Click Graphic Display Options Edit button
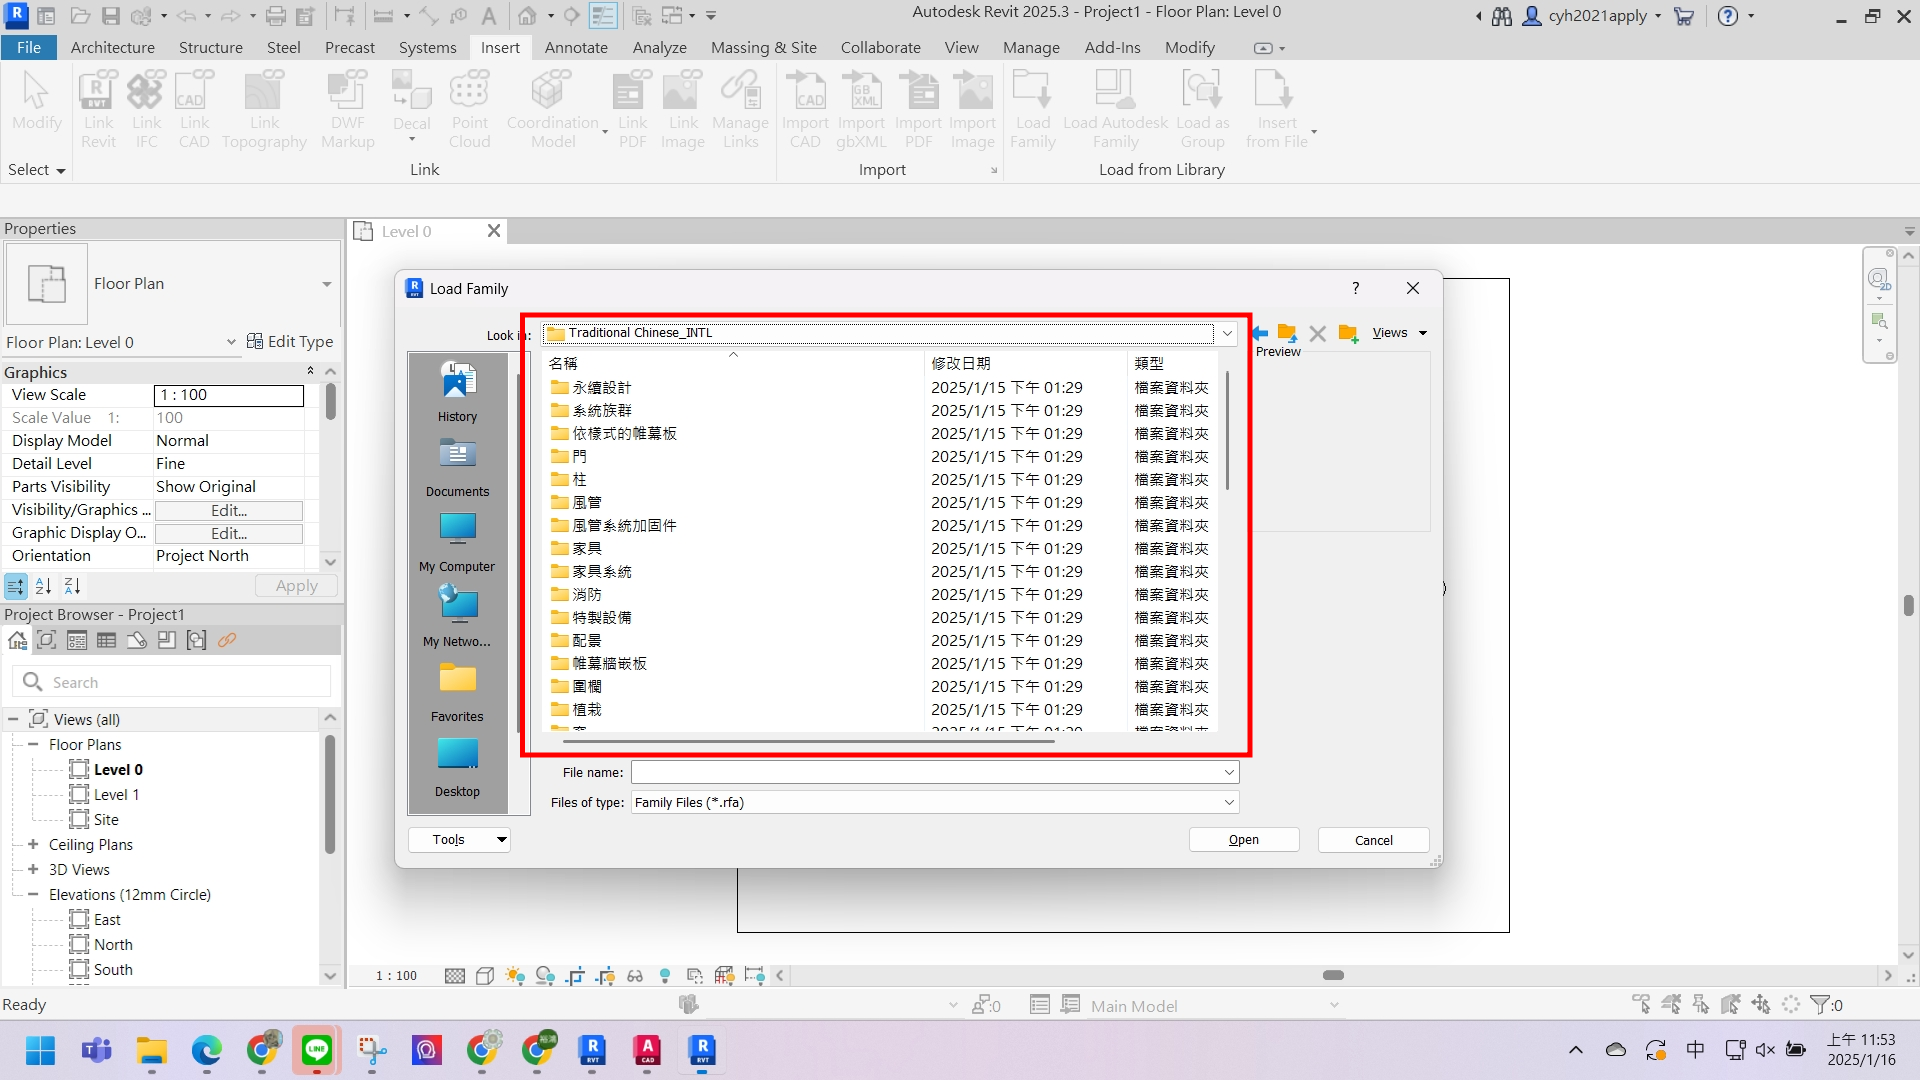1920x1080 pixels. 229,533
